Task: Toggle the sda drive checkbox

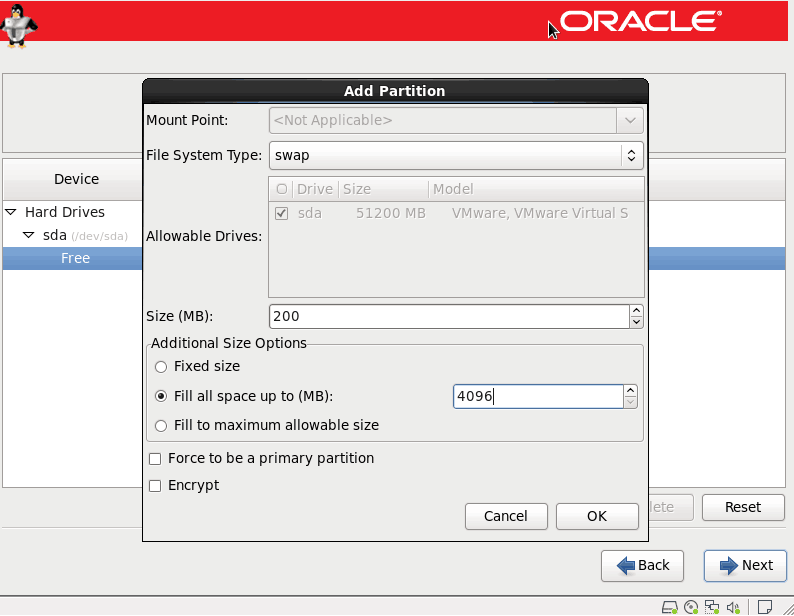Action: (x=282, y=213)
